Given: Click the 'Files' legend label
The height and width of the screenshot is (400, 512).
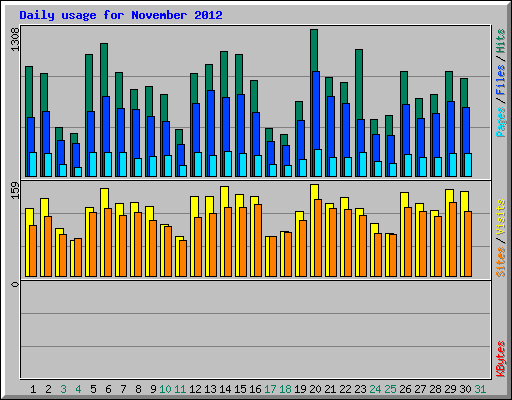Looking at the screenshot, I should tap(500, 80).
